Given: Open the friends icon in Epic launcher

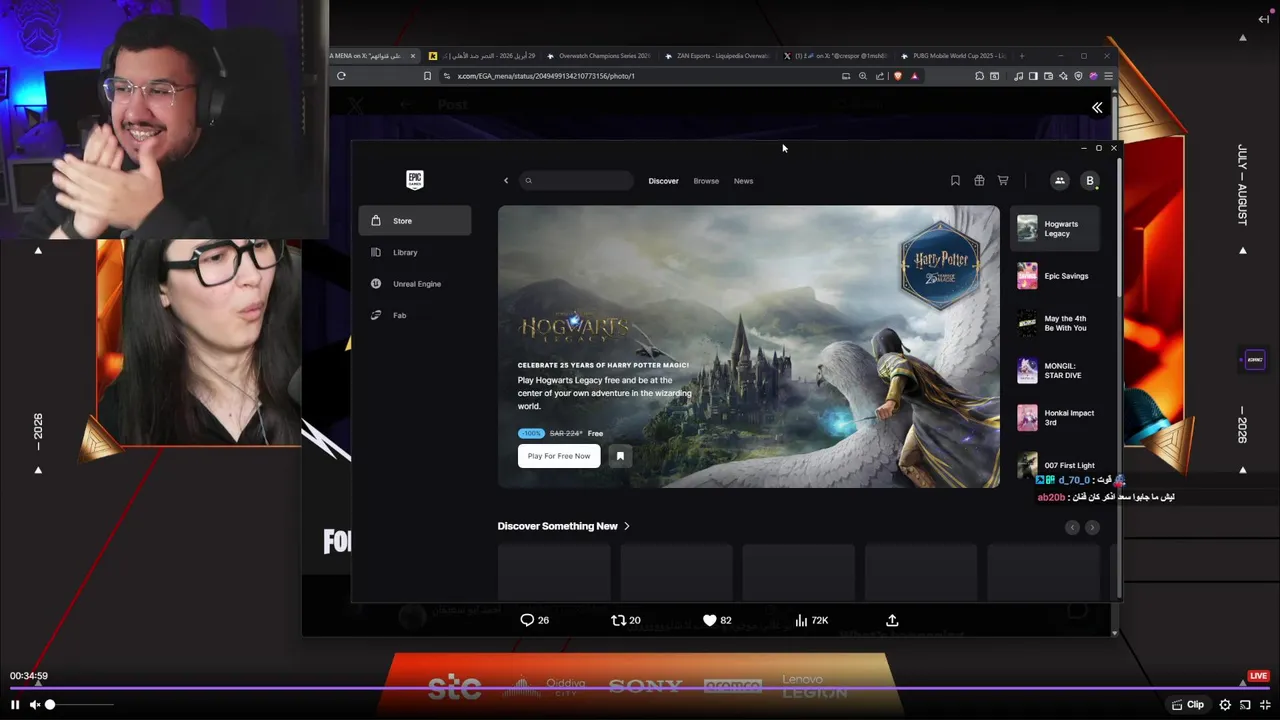Looking at the screenshot, I should 1059,181.
